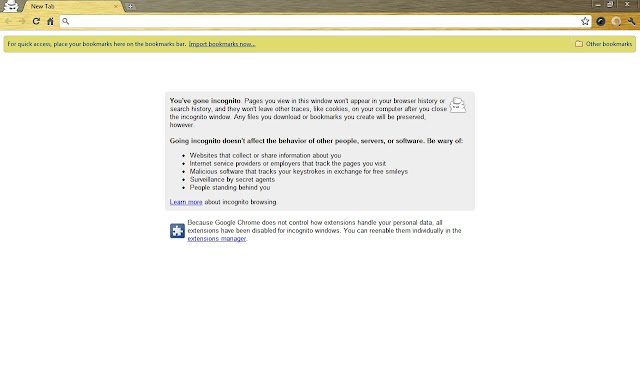Click 'Malicious software that tracks your keystrokes' bullet
The image size is (640, 380).
299,171
